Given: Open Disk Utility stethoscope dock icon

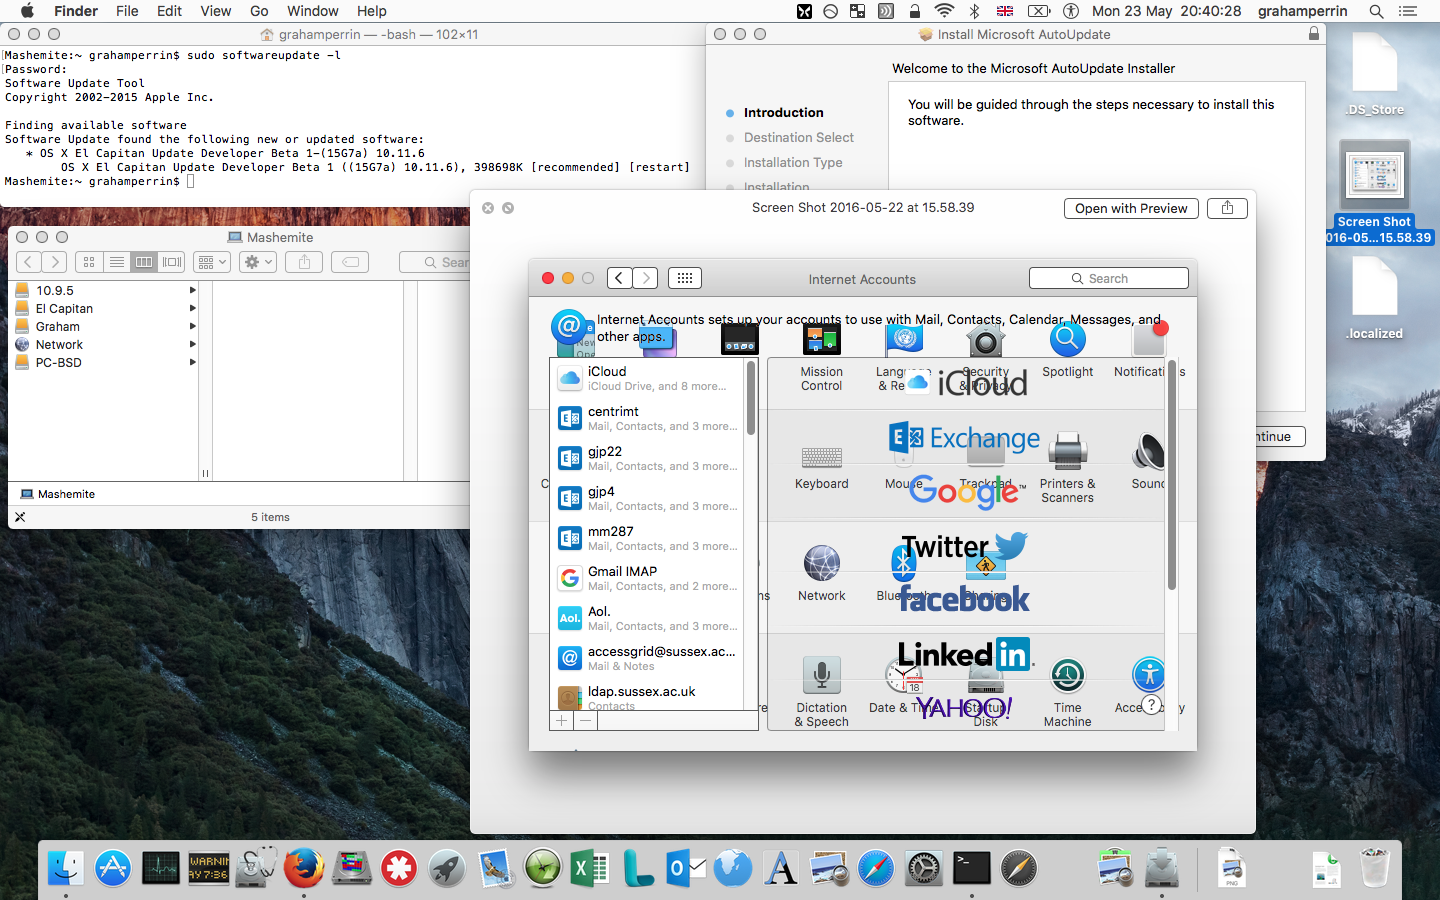Looking at the screenshot, I should [256, 868].
